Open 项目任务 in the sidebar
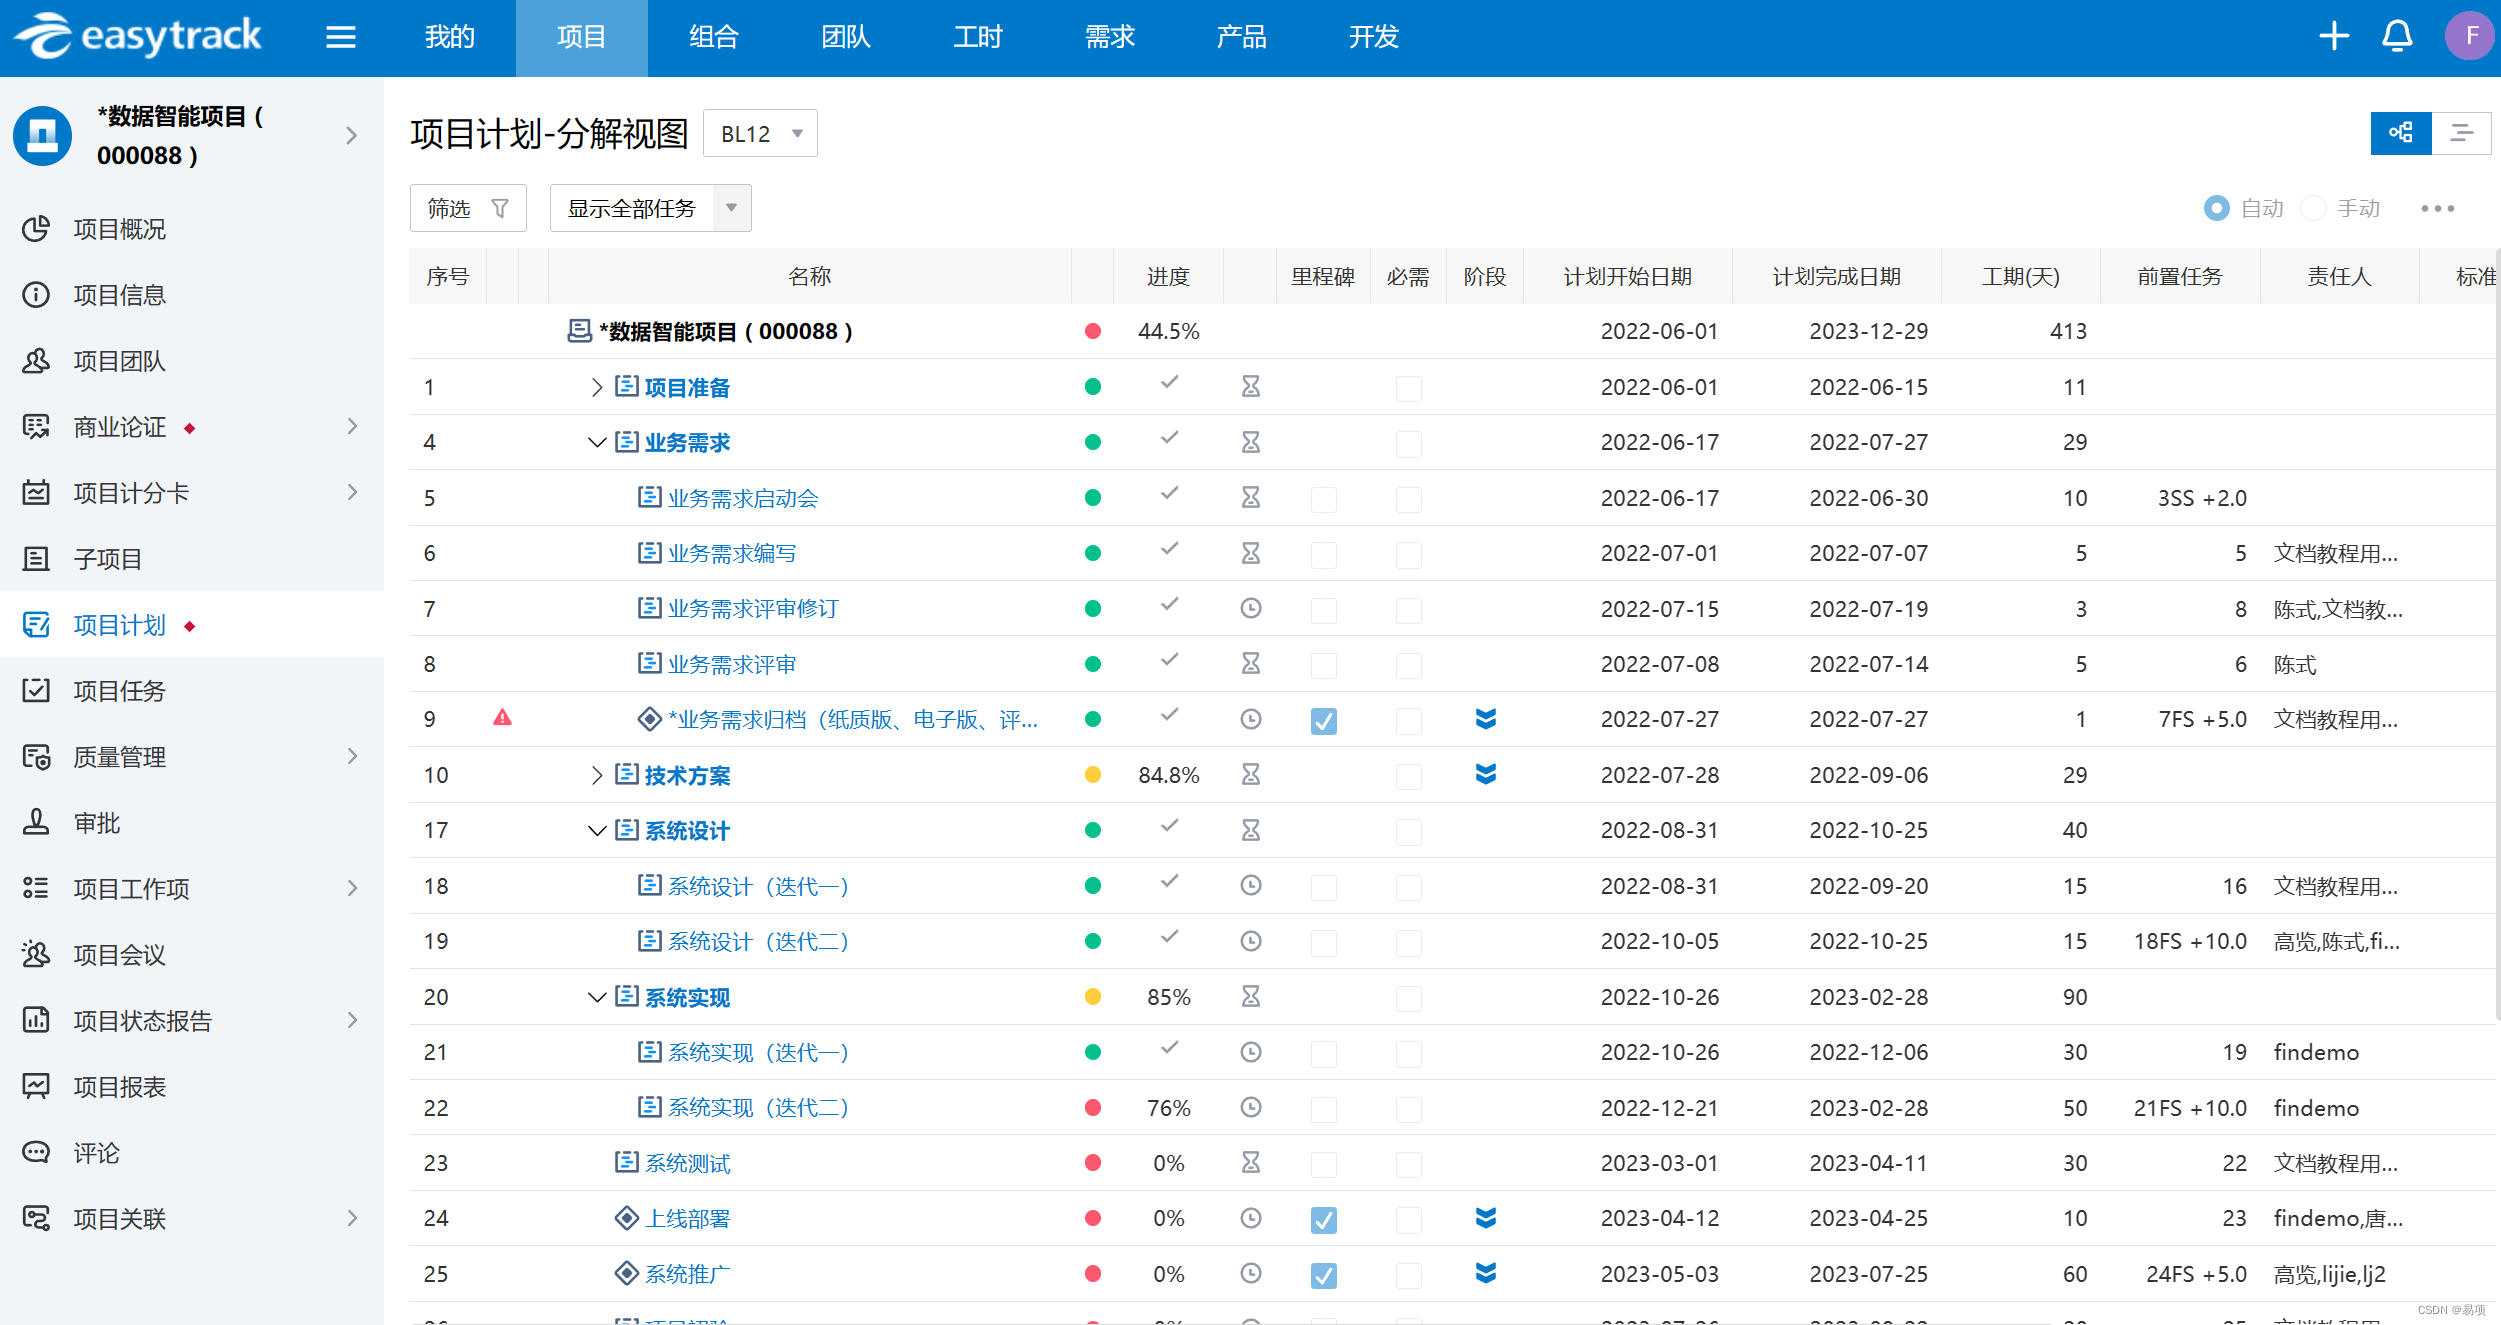Screen dimensions: 2501x1325 (119, 691)
